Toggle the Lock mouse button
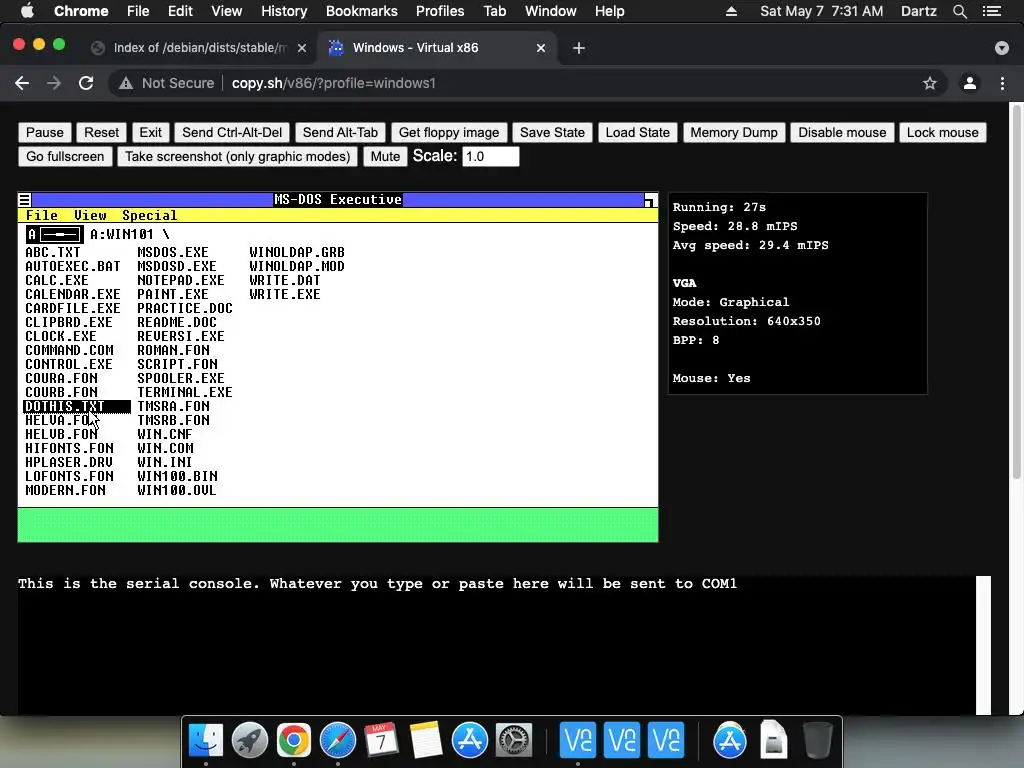This screenshot has width=1024, height=768. (942, 133)
